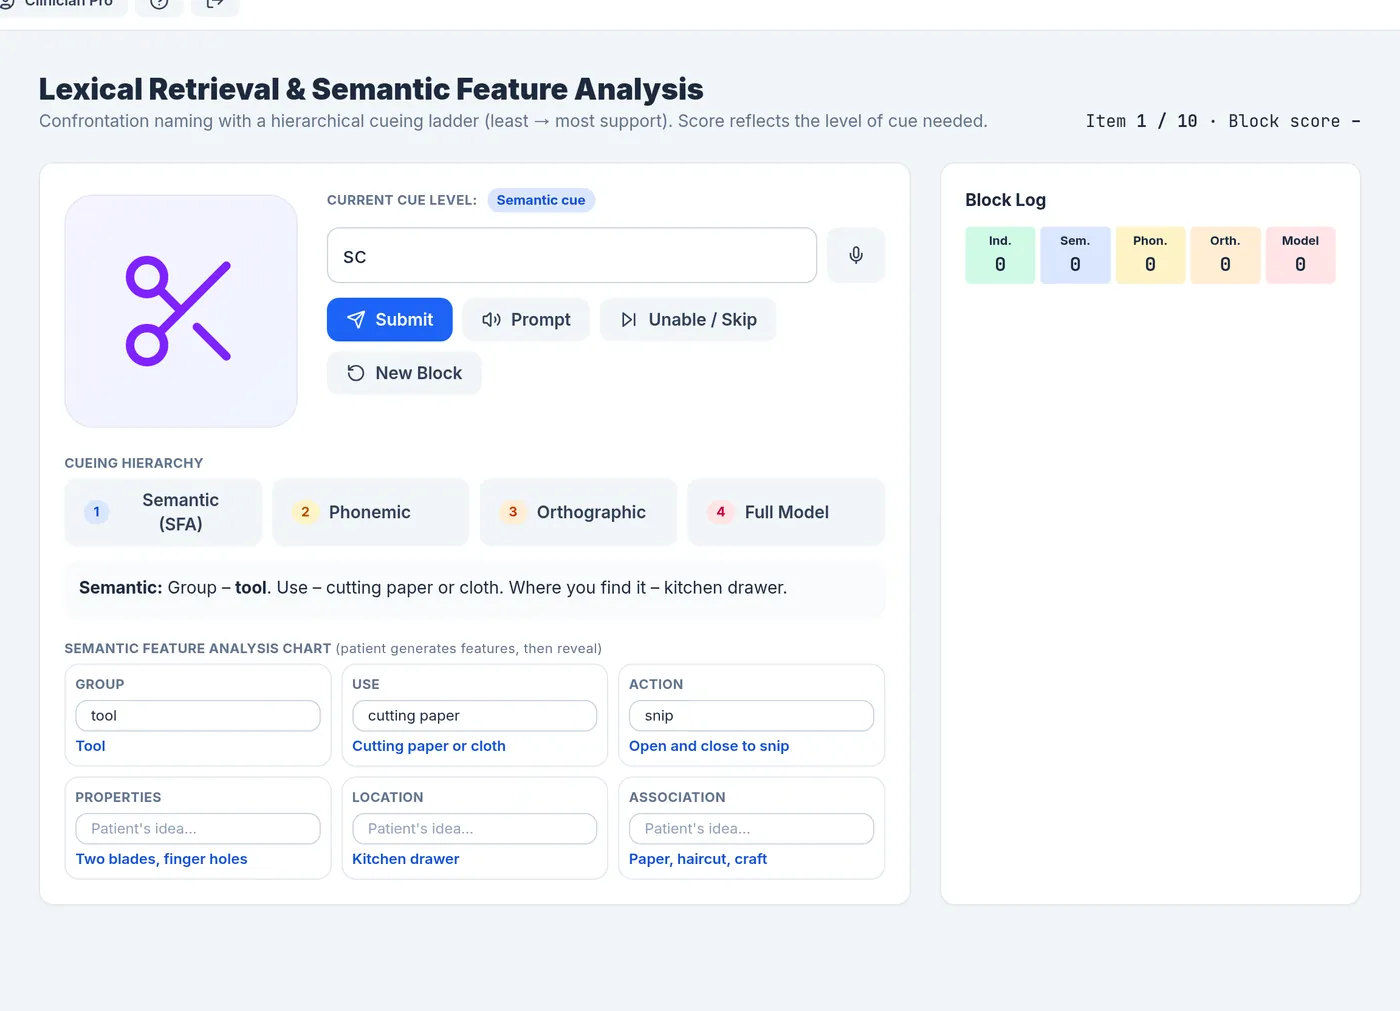Click the orange Orth. score tile
This screenshot has height=1011, width=1400.
click(1225, 255)
